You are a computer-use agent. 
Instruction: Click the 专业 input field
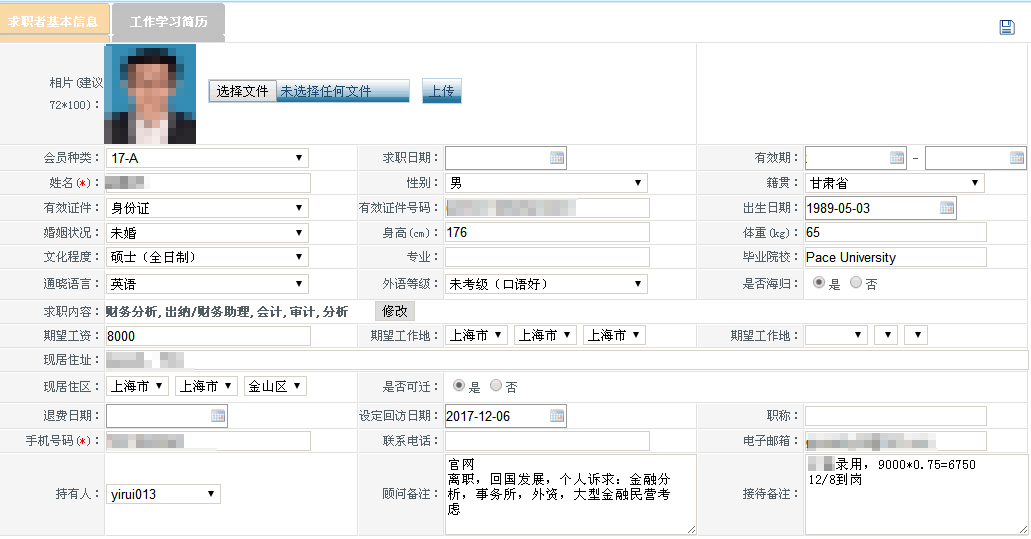(547, 257)
